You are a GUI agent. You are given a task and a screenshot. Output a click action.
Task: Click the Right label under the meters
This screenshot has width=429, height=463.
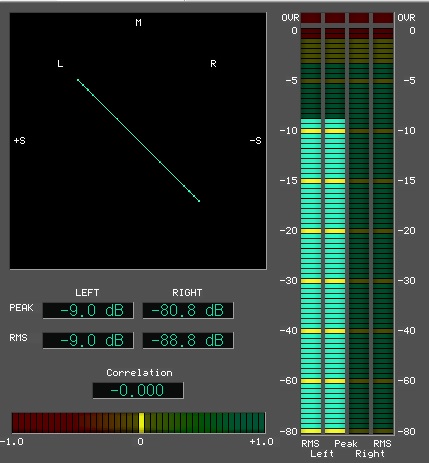[370, 454]
